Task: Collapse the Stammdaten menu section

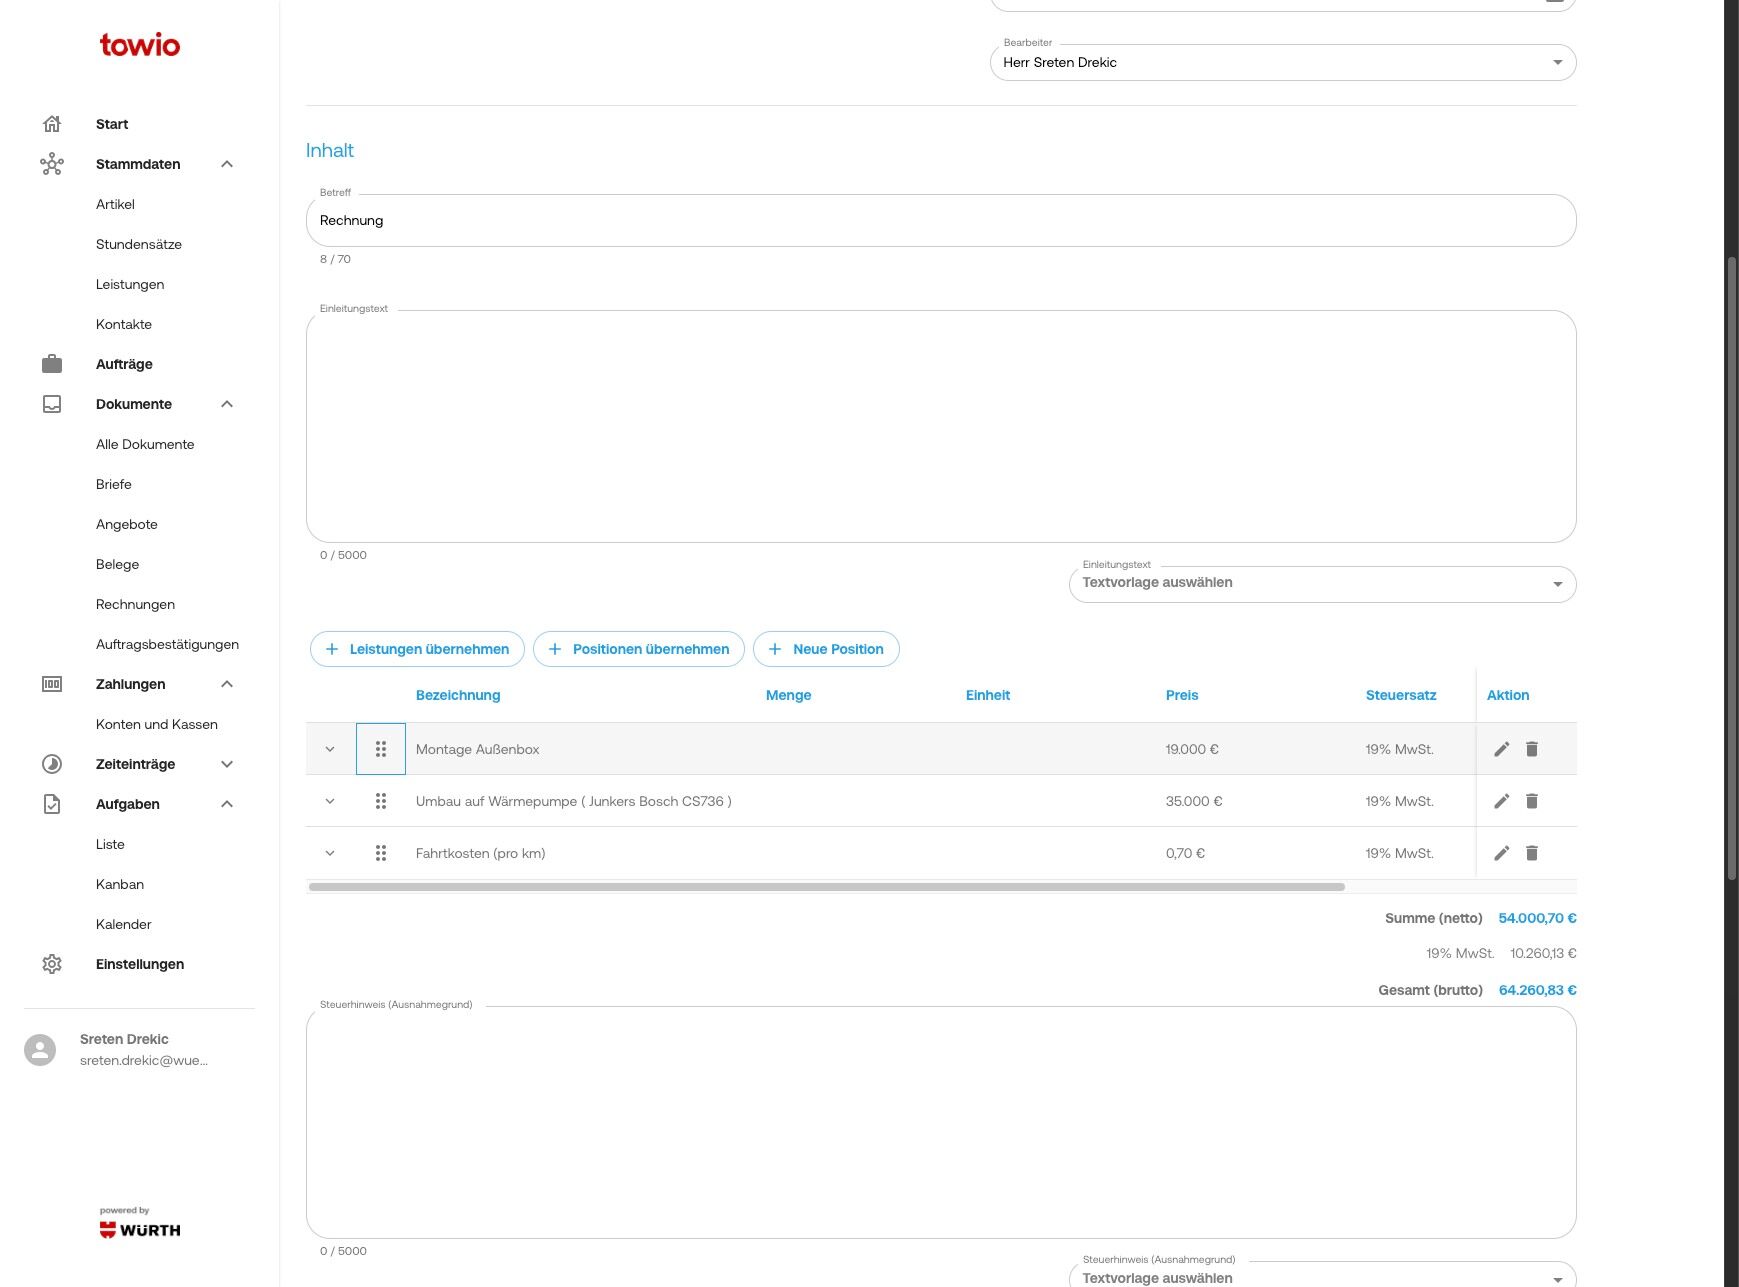Action: tap(227, 164)
